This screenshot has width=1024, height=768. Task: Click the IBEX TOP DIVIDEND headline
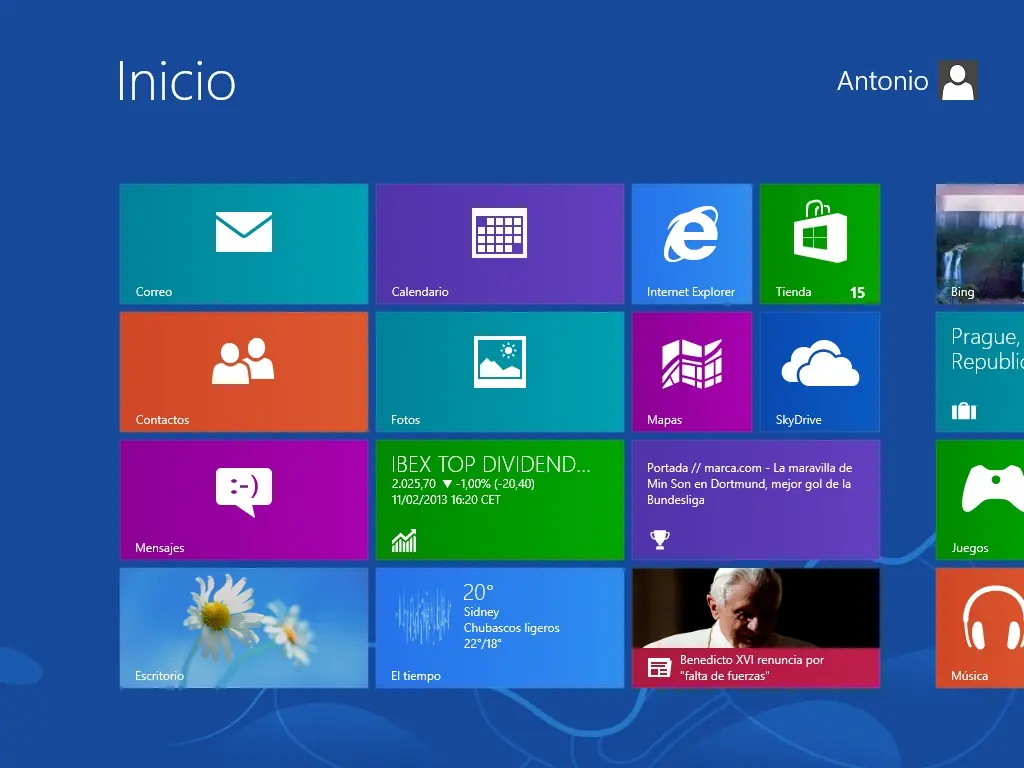click(490, 464)
